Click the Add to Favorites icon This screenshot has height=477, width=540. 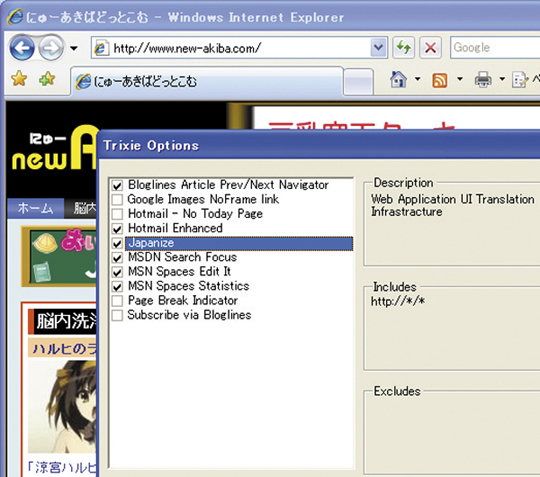47,79
